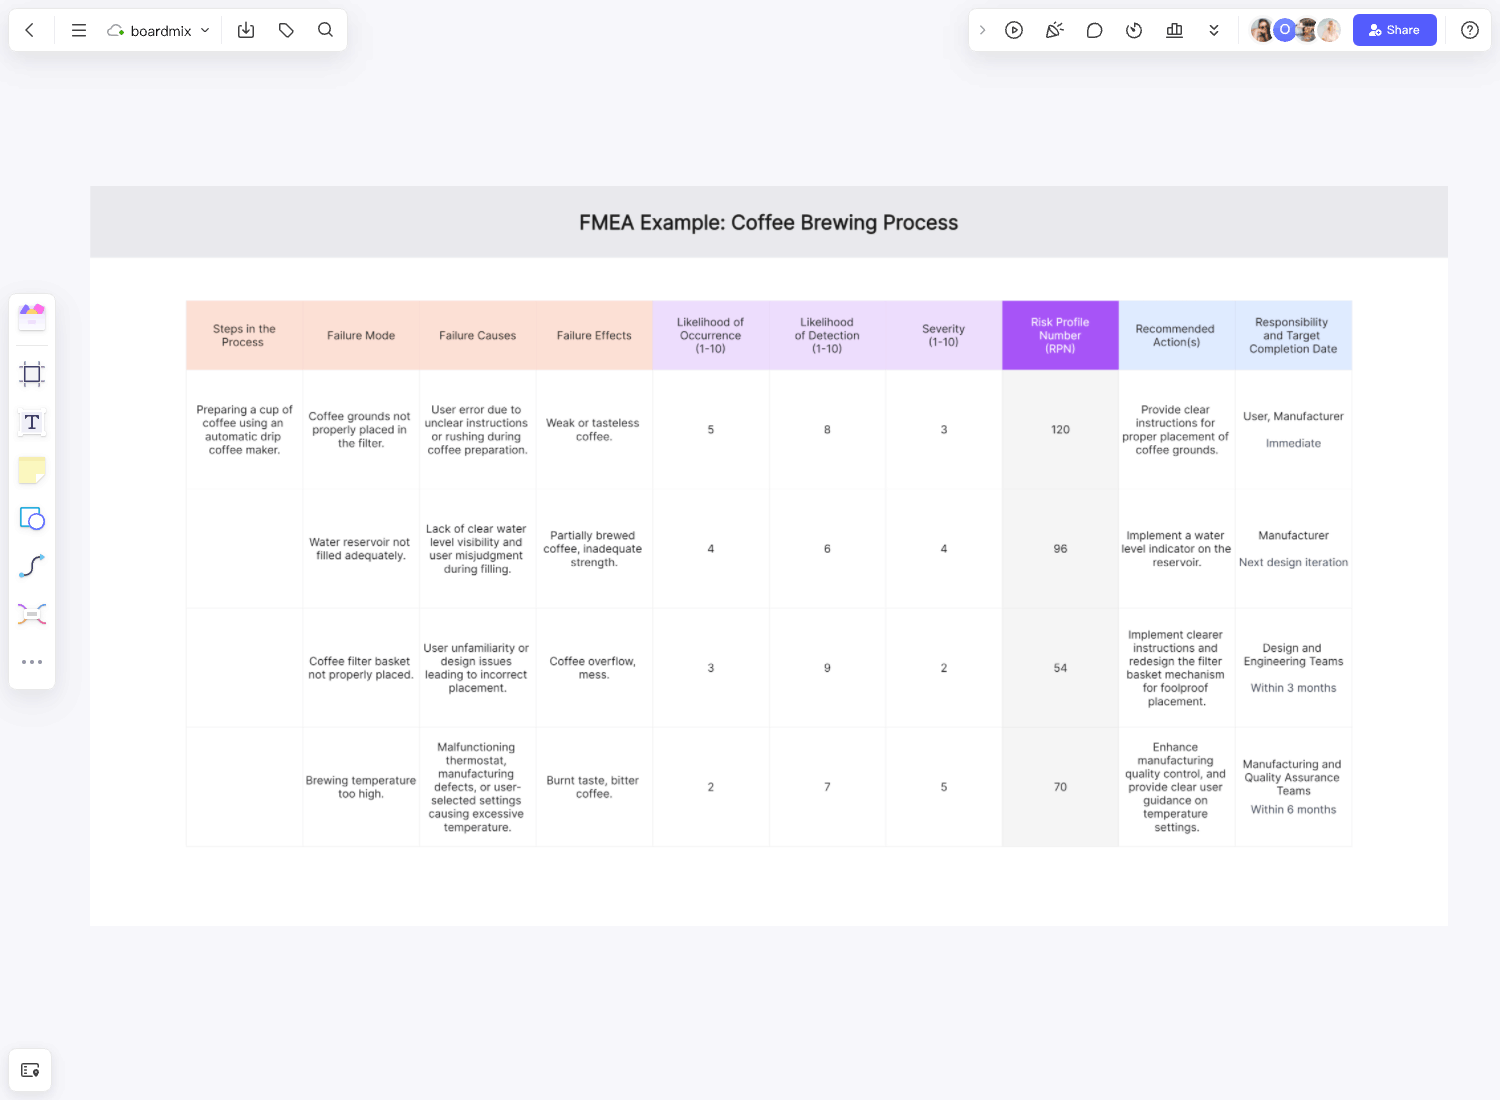
Task: Click the 'Immediate' completion date text
Action: [1293, 443]
